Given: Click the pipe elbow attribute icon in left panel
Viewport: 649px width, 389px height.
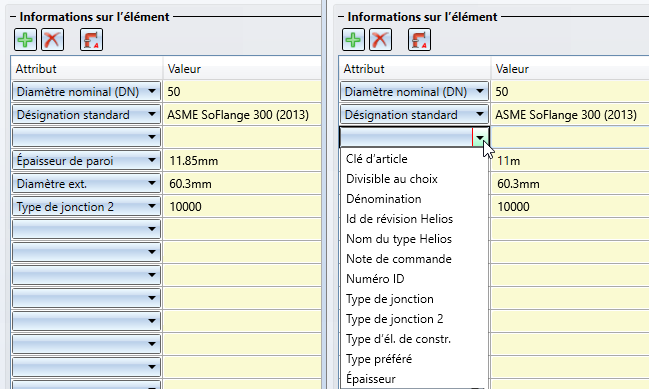Looking at the screenshot, I should coord(91,40).
